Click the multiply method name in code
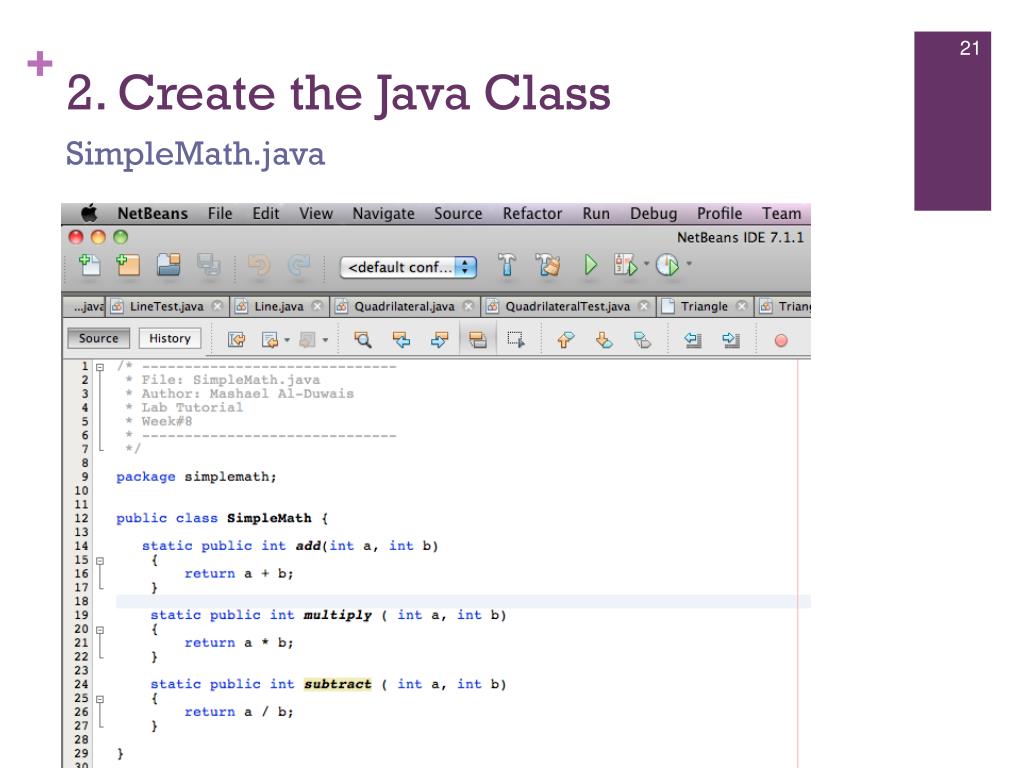The width and height of the screenshot is (1024, 768). [338, 615]
